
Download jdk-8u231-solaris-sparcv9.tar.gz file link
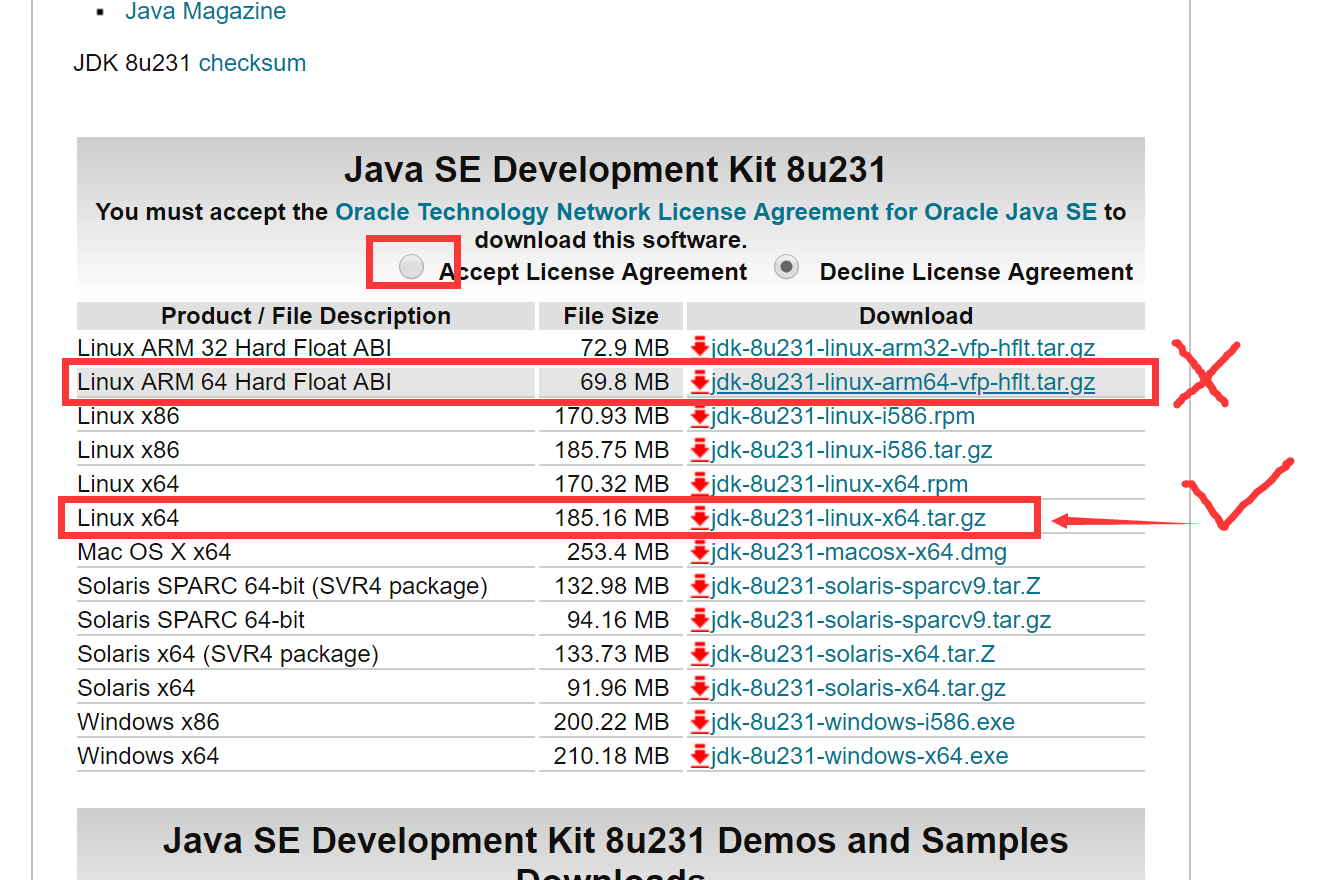pos(881,620)
